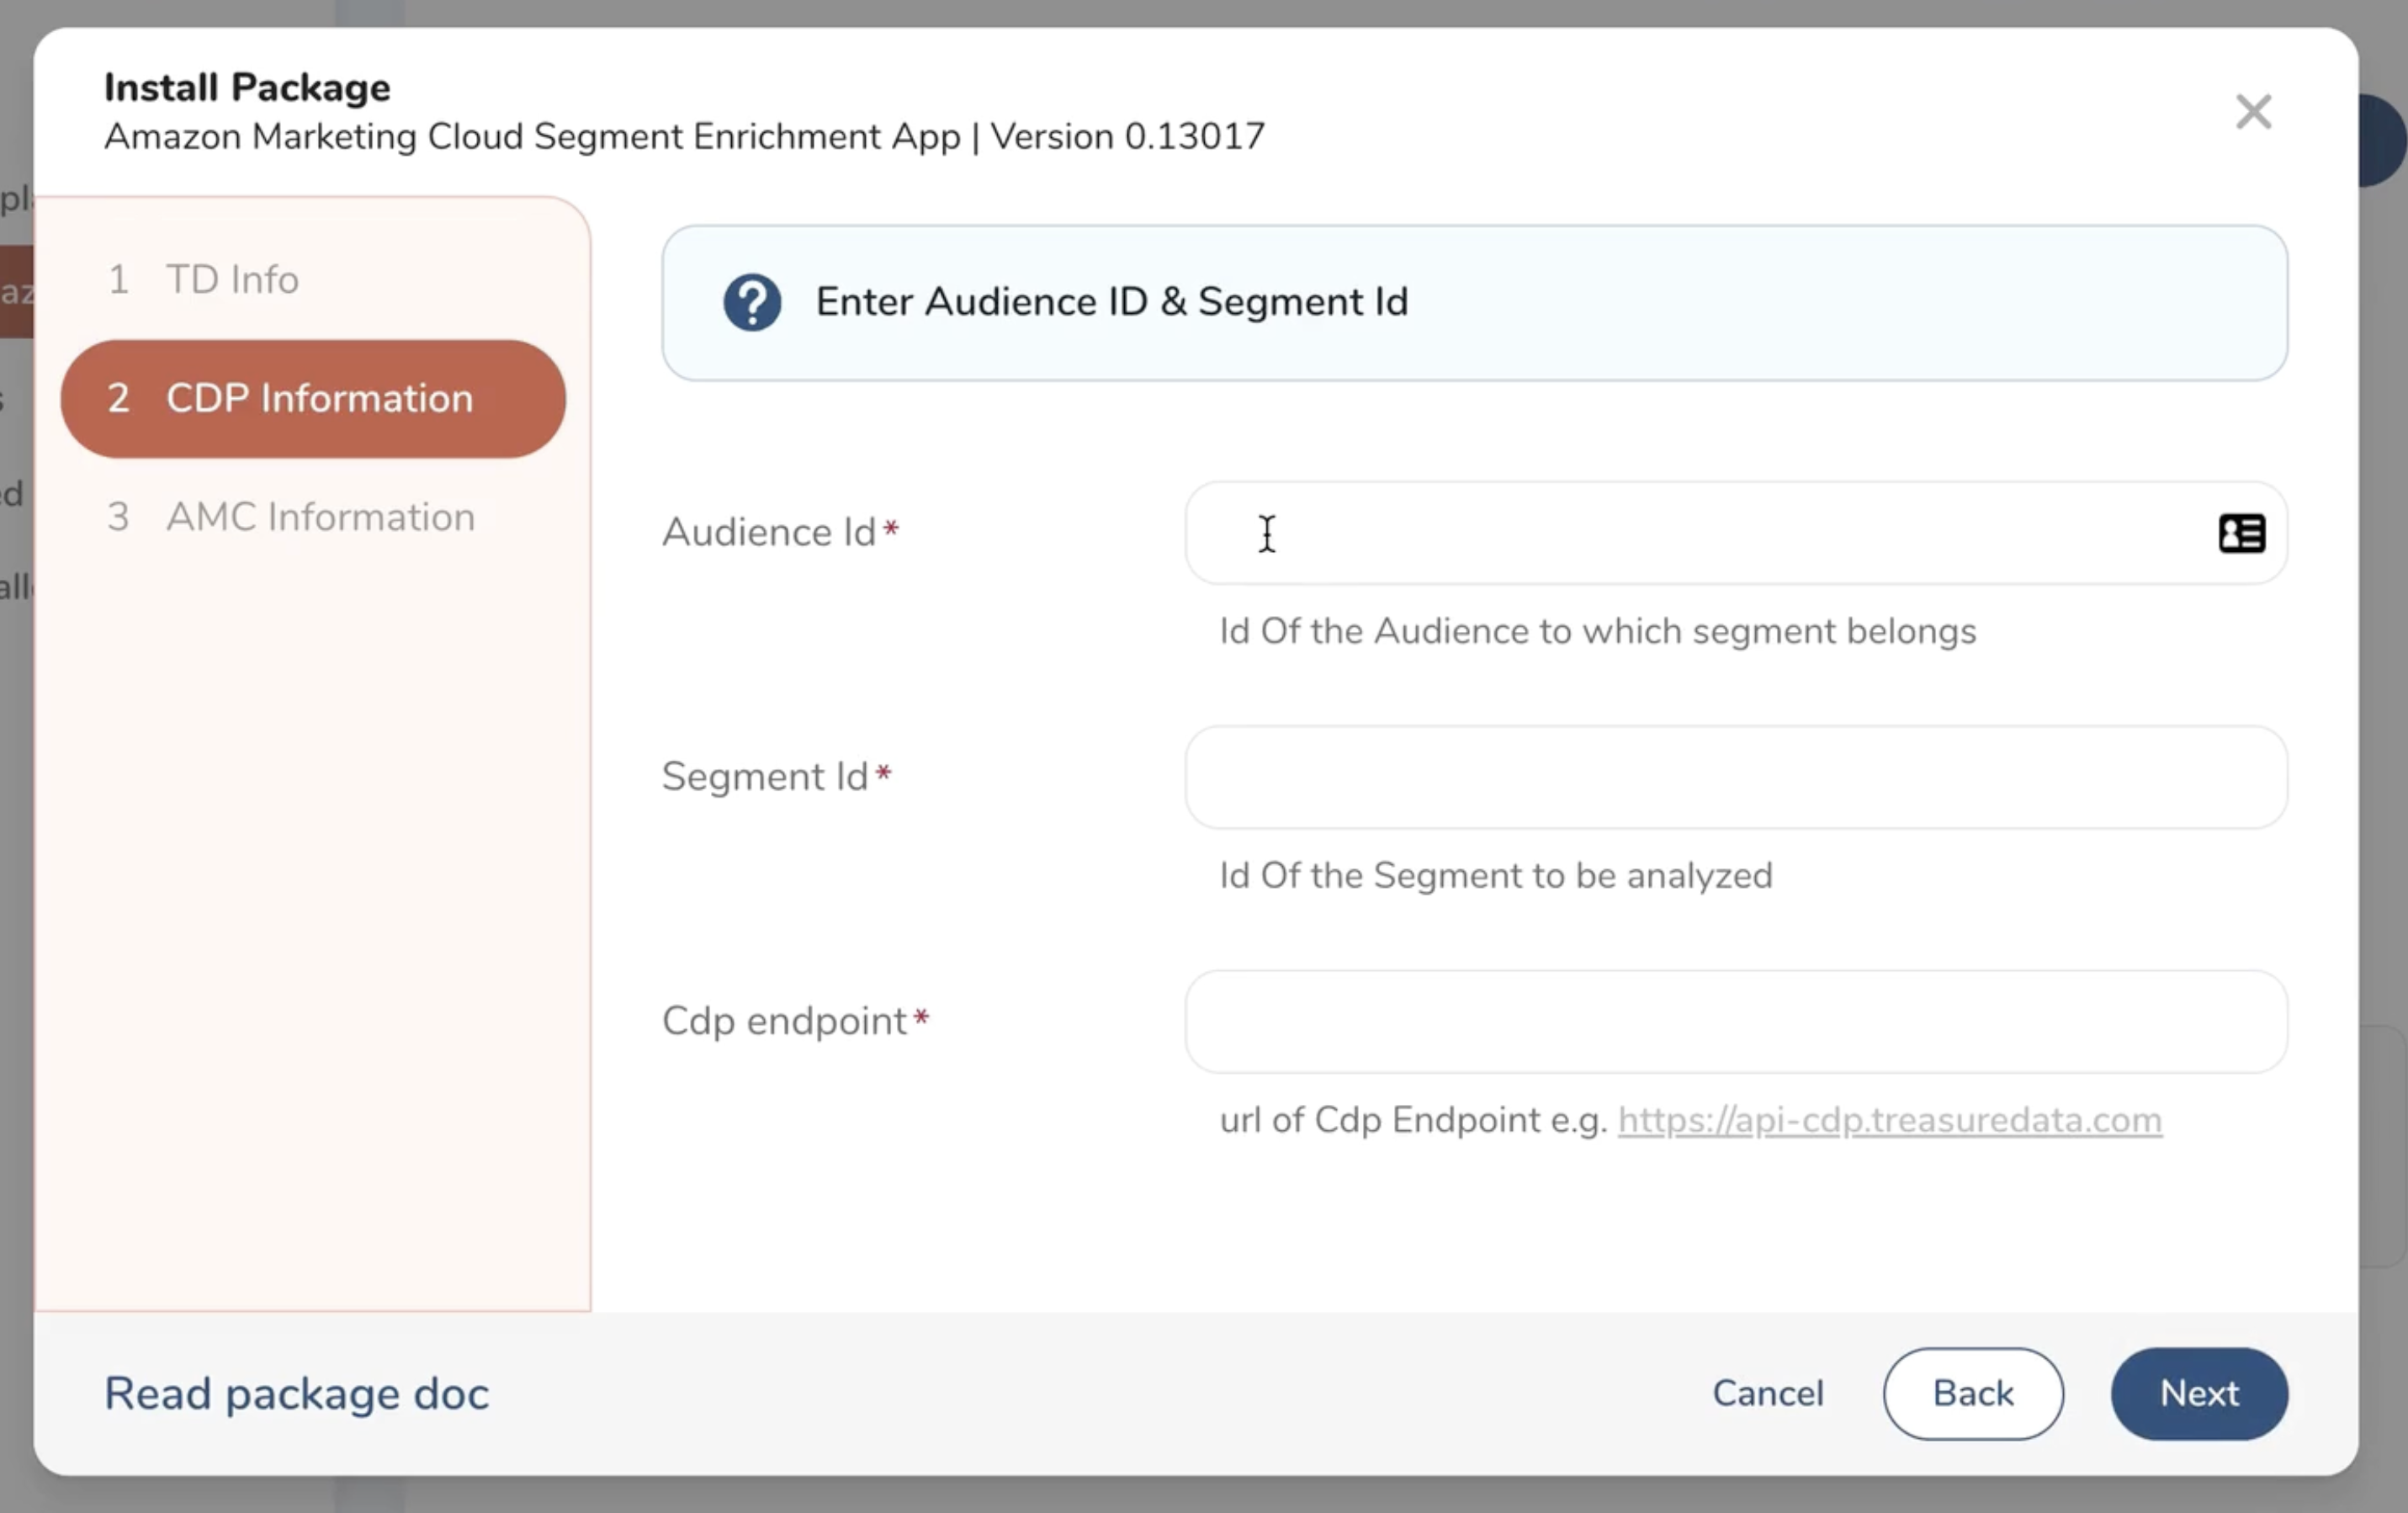Cancel the package installation
This screenshot has width=2408, height=1513.
(x=1767, y=1393)
